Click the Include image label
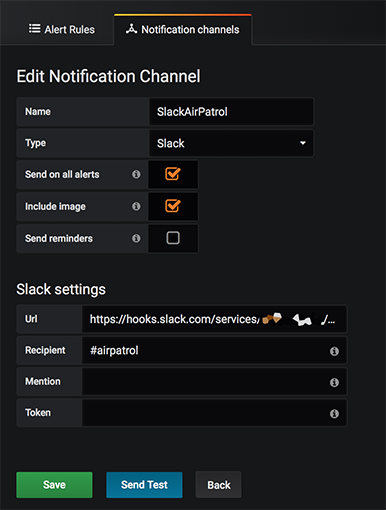 (55, 207)
